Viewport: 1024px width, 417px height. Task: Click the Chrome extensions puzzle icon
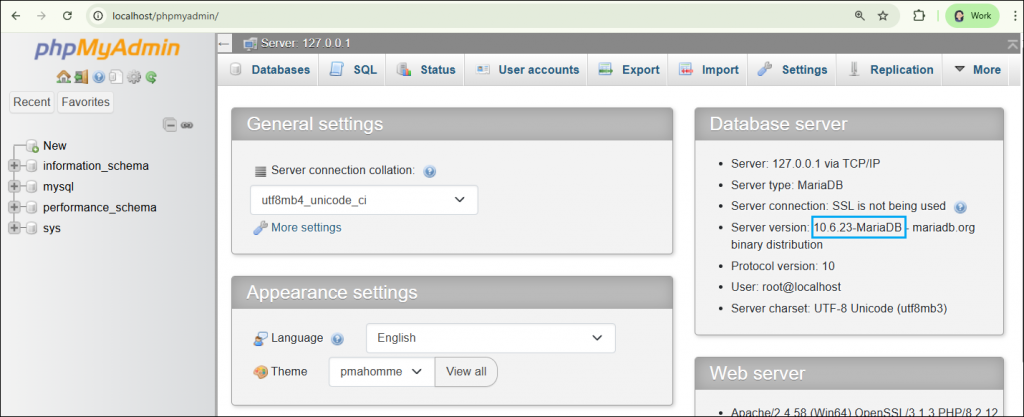pyautogui.click(x=918, y=16)
